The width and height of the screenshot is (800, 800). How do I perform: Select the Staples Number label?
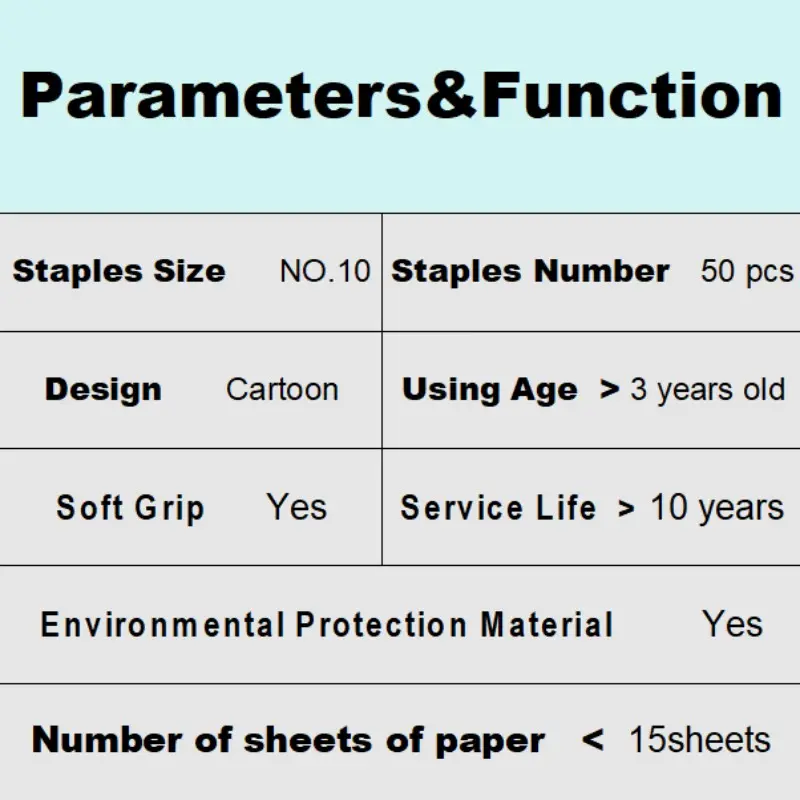pos(530,271)
